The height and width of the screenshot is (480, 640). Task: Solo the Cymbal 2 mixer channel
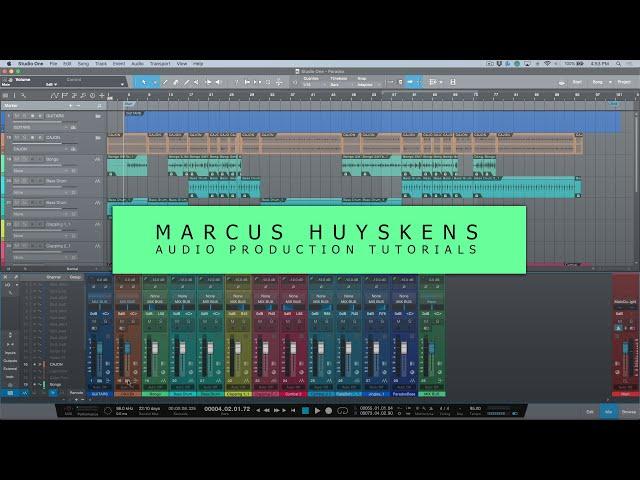[x=300, y=321]
